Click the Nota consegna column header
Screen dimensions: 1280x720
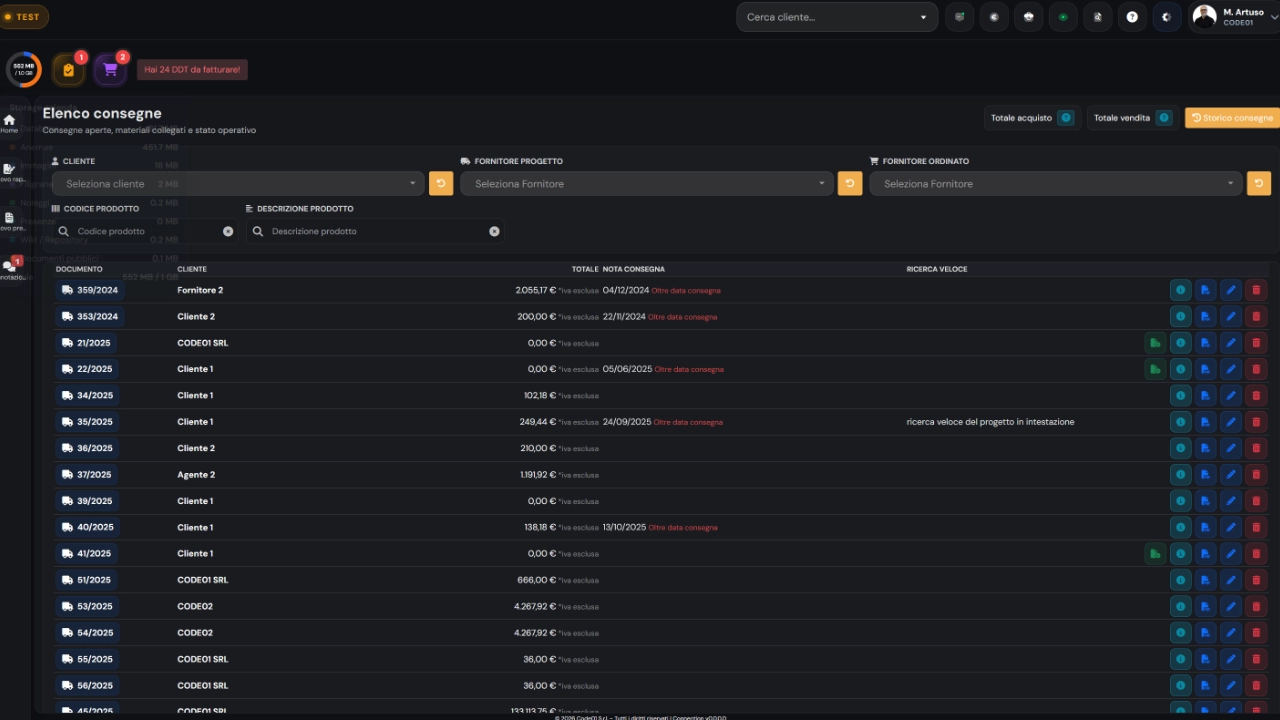click(x=634, y=269)
